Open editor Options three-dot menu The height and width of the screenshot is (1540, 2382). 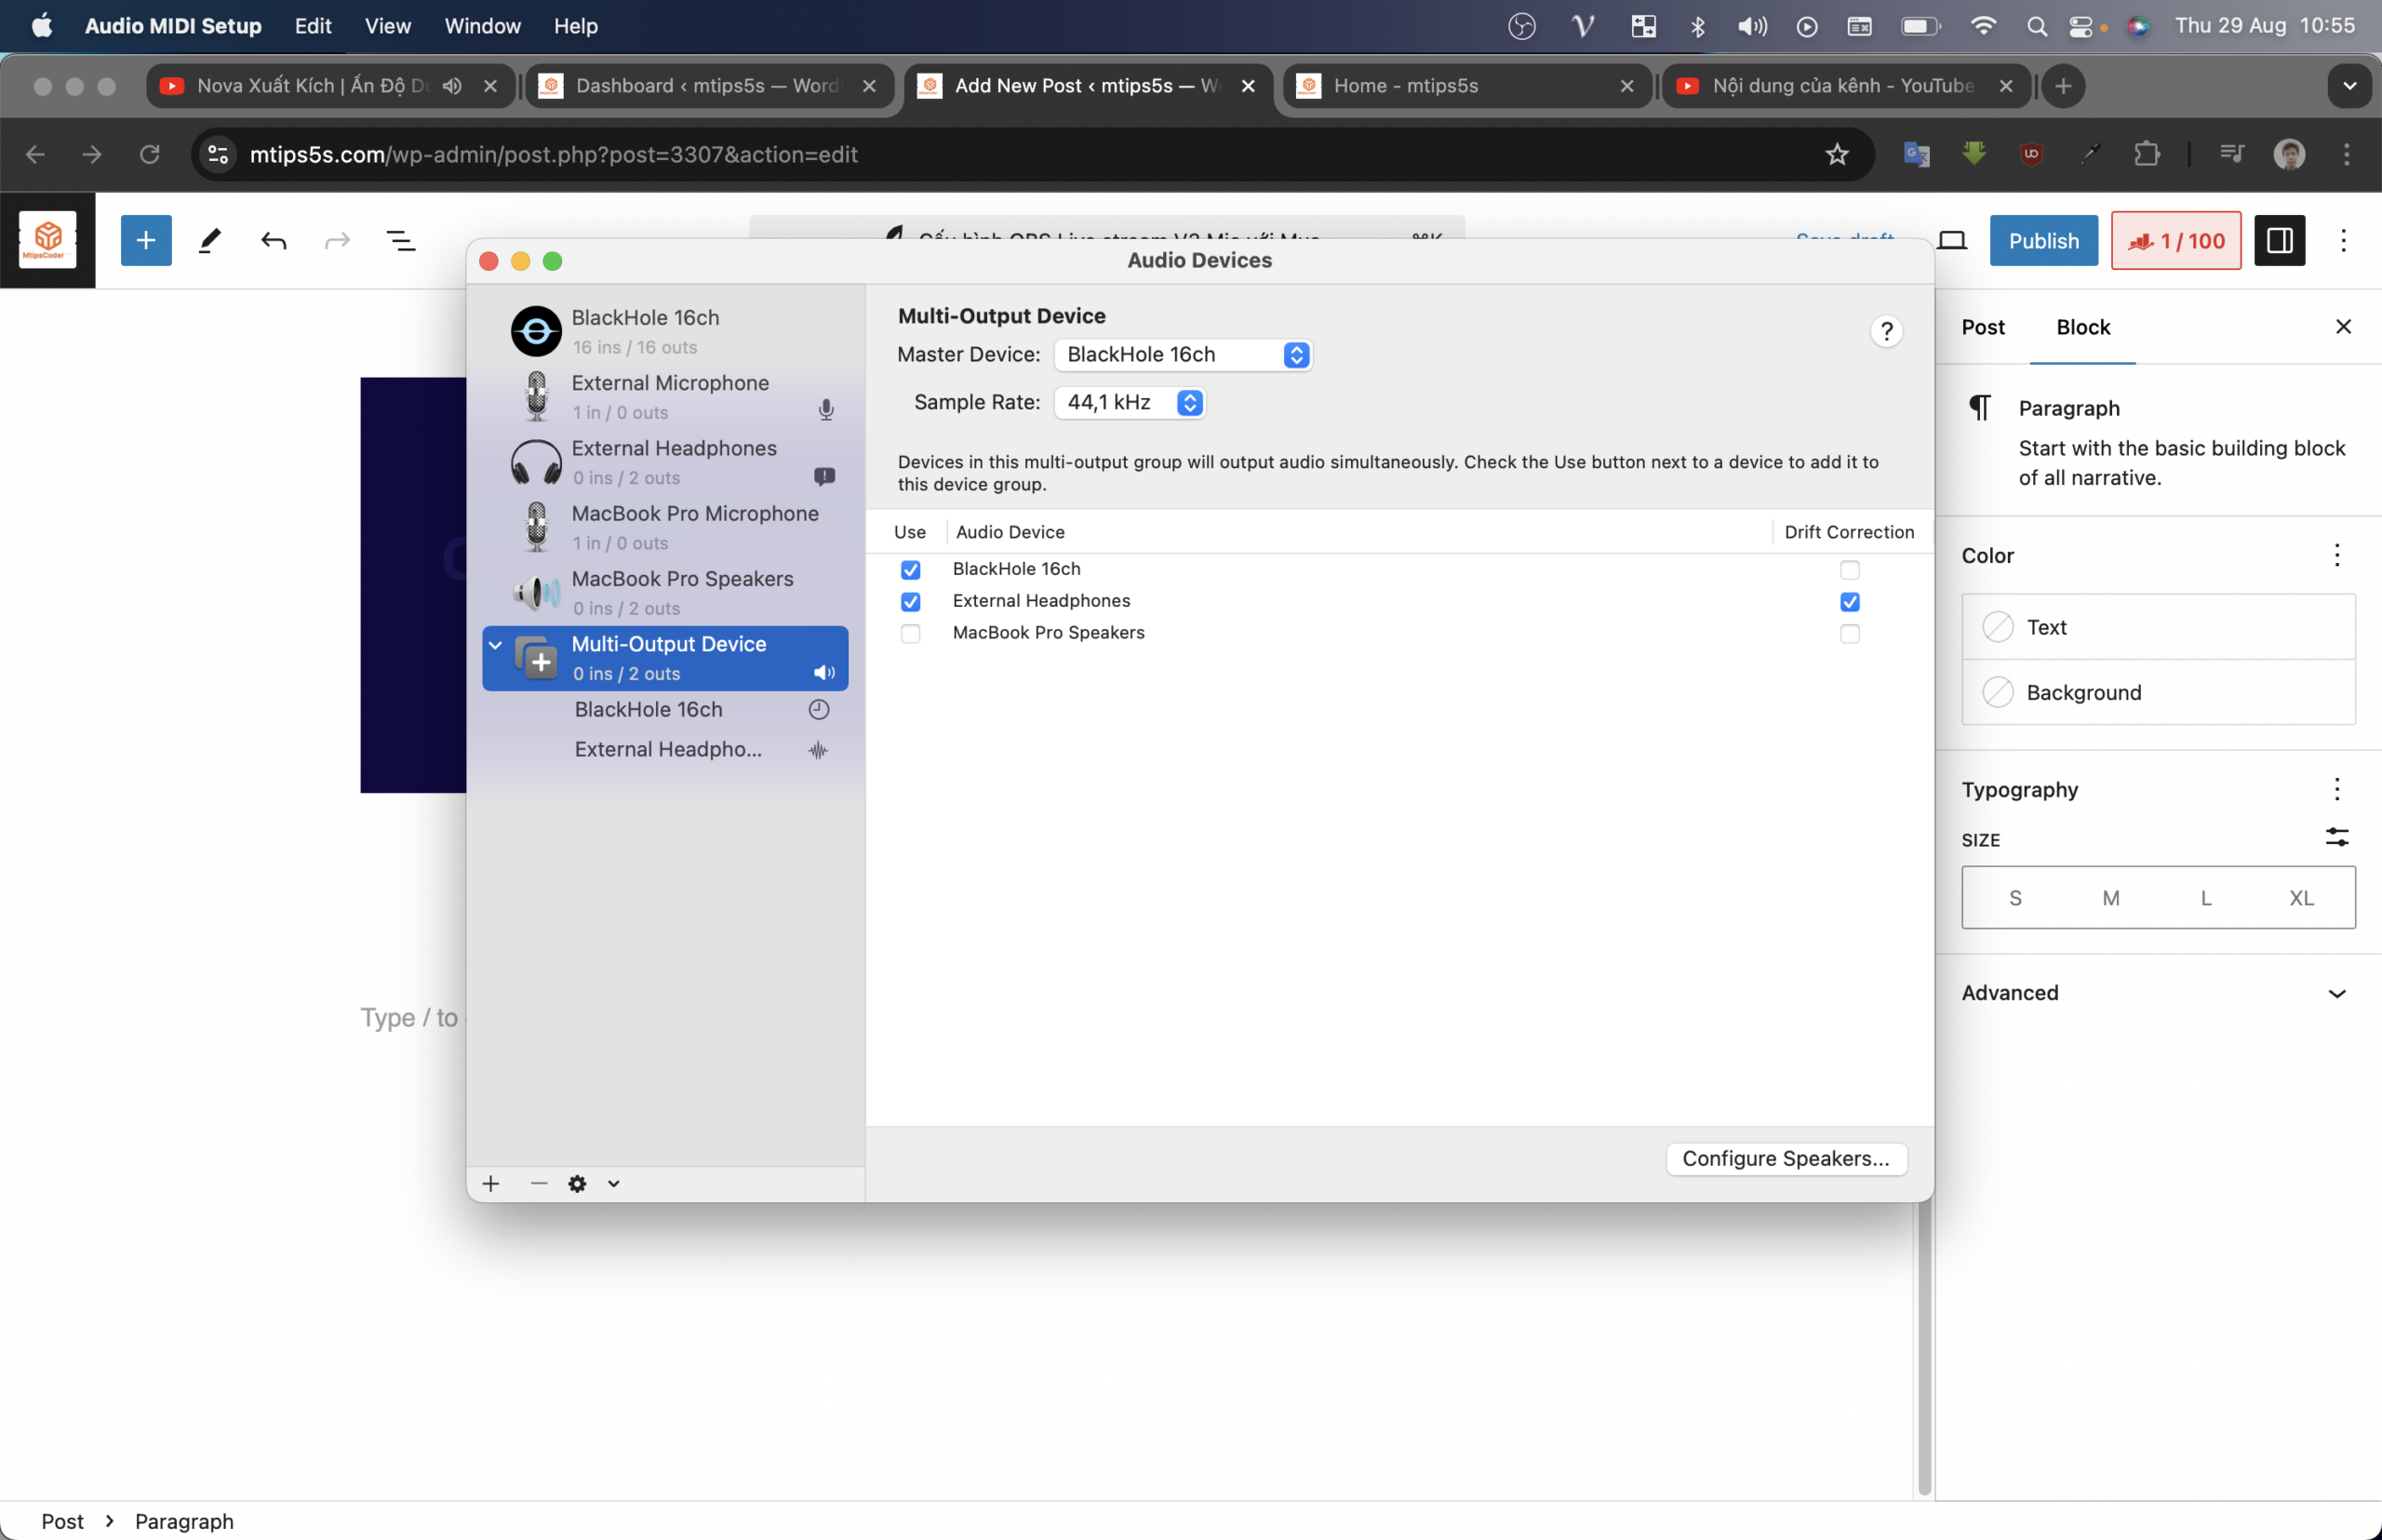tap(2343, 240)
